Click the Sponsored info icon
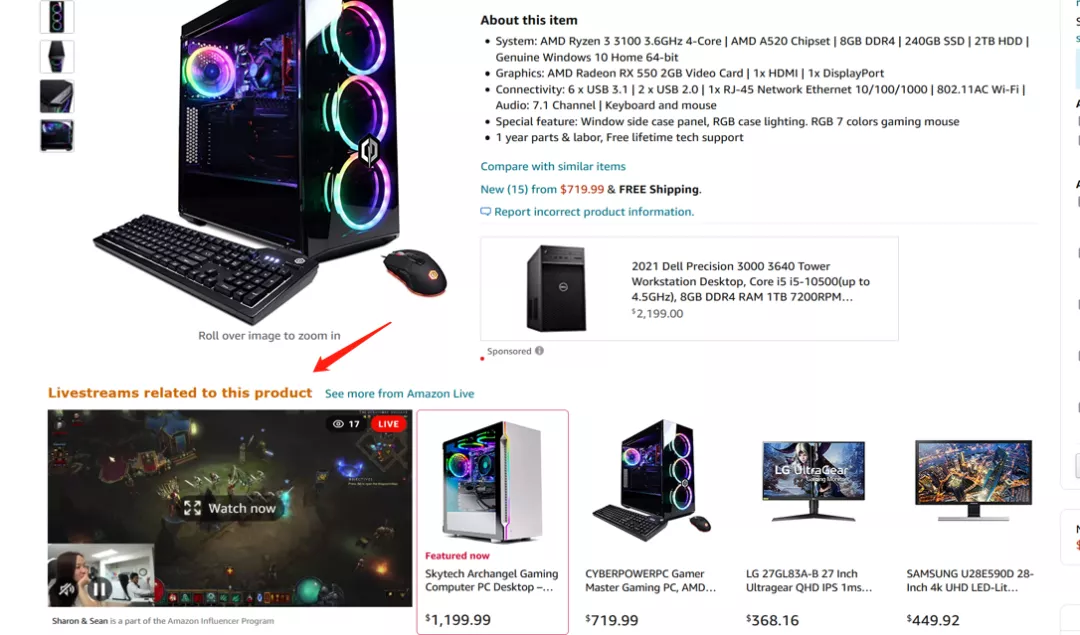This screenshot has width=1080, height=635. (x=539, y=351)
